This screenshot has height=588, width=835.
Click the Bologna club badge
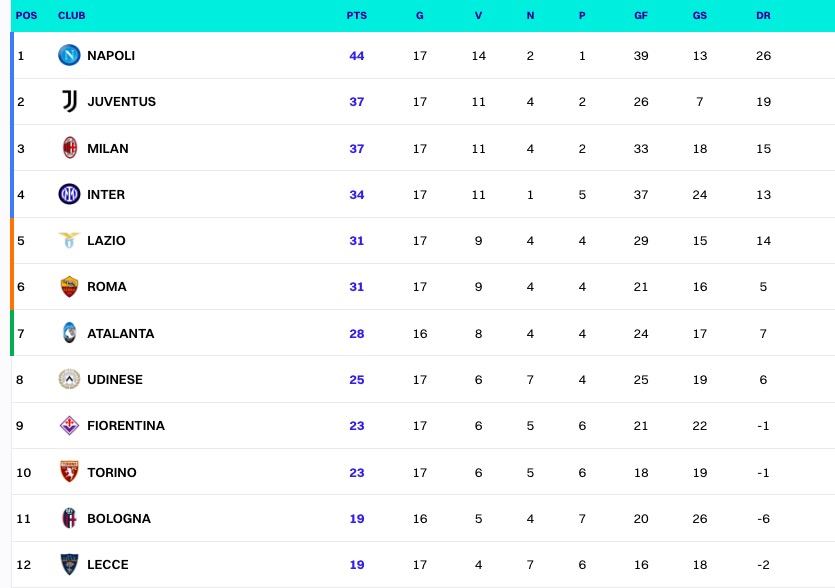[69, 519]
